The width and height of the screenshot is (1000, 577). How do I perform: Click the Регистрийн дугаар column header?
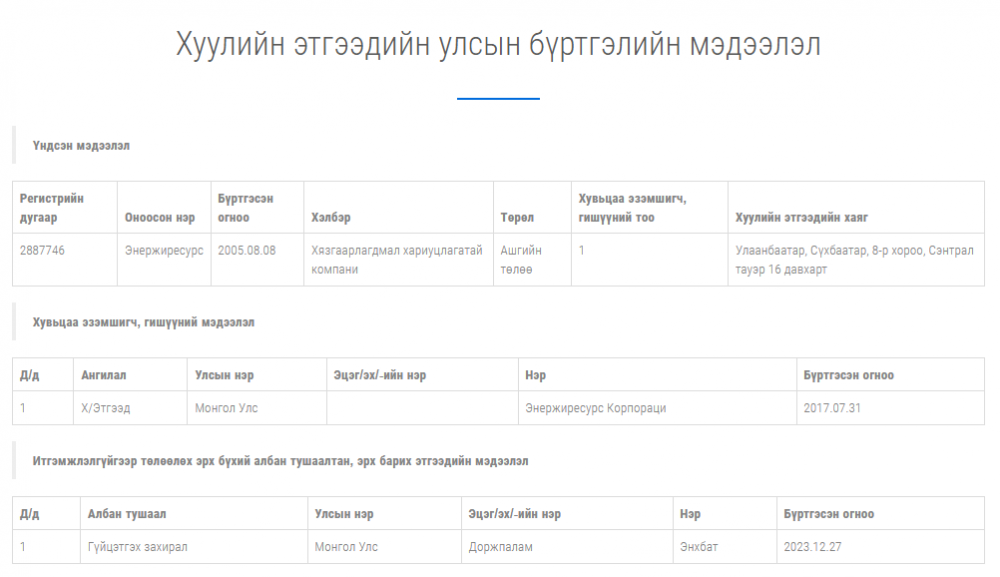point(52,208)
